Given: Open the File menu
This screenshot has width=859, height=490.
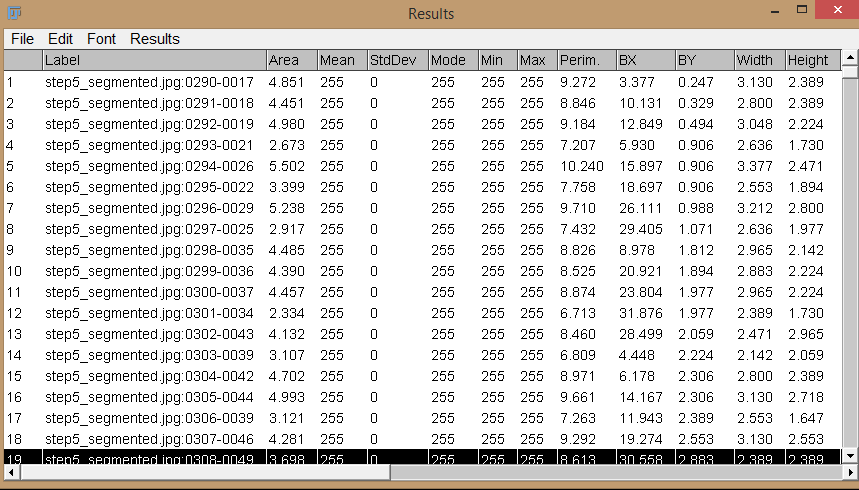Looking at the screenshot, I should coord(22,39).
